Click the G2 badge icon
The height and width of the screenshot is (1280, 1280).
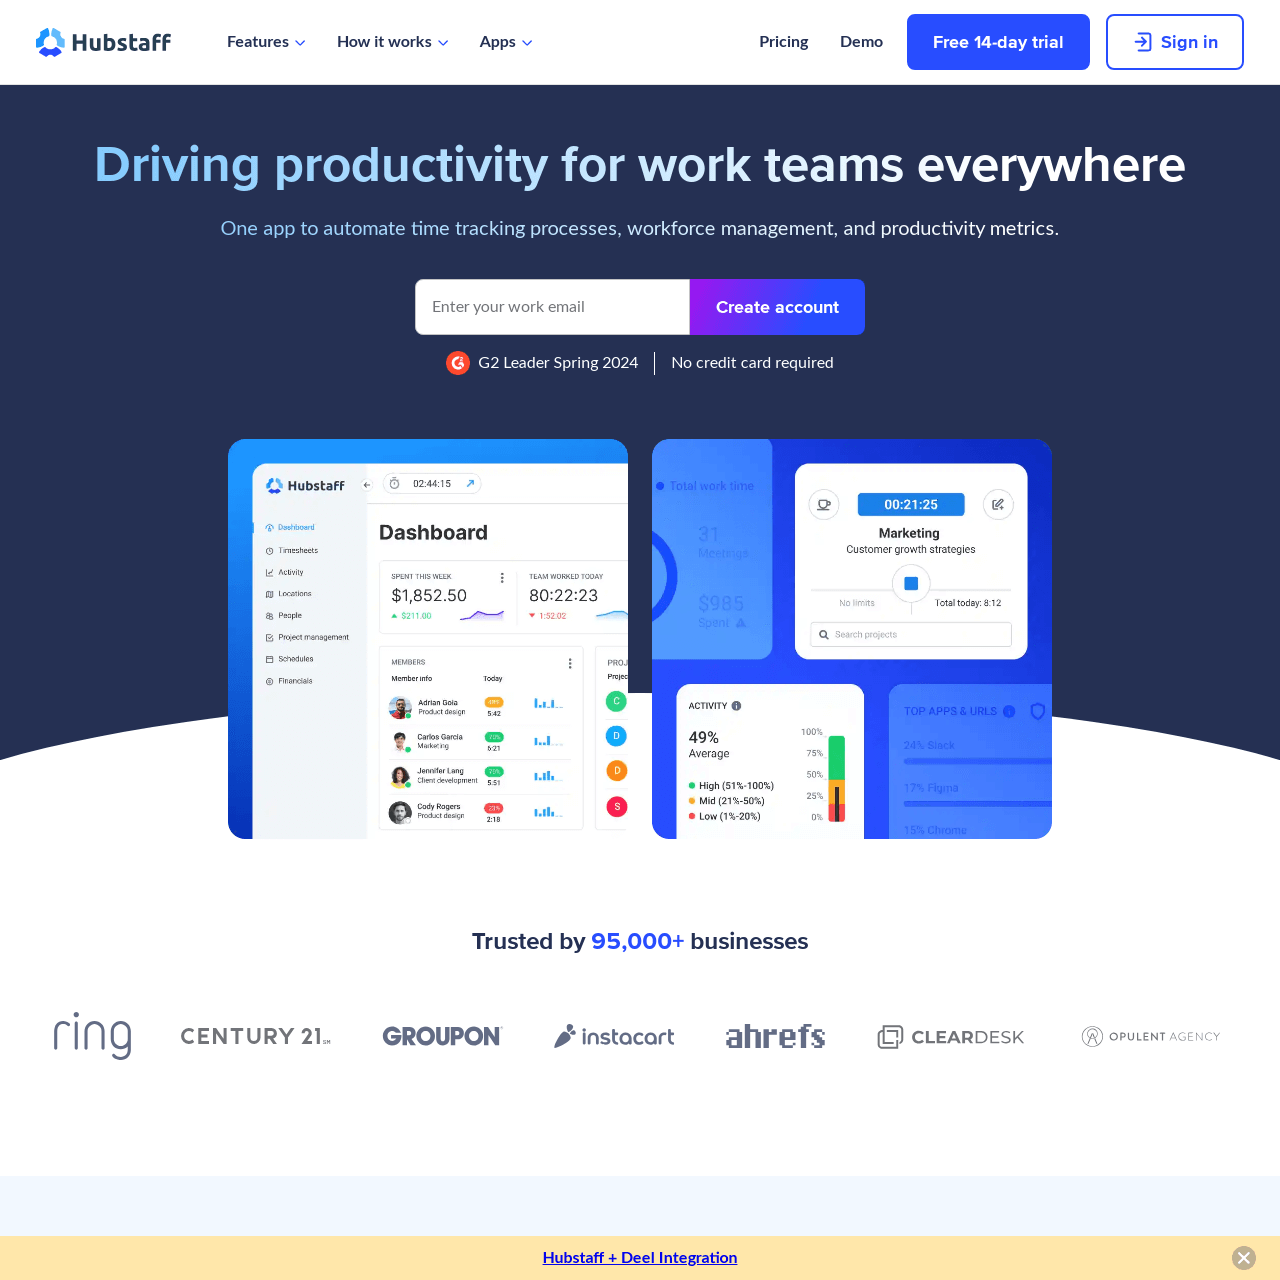pos(458,363)
